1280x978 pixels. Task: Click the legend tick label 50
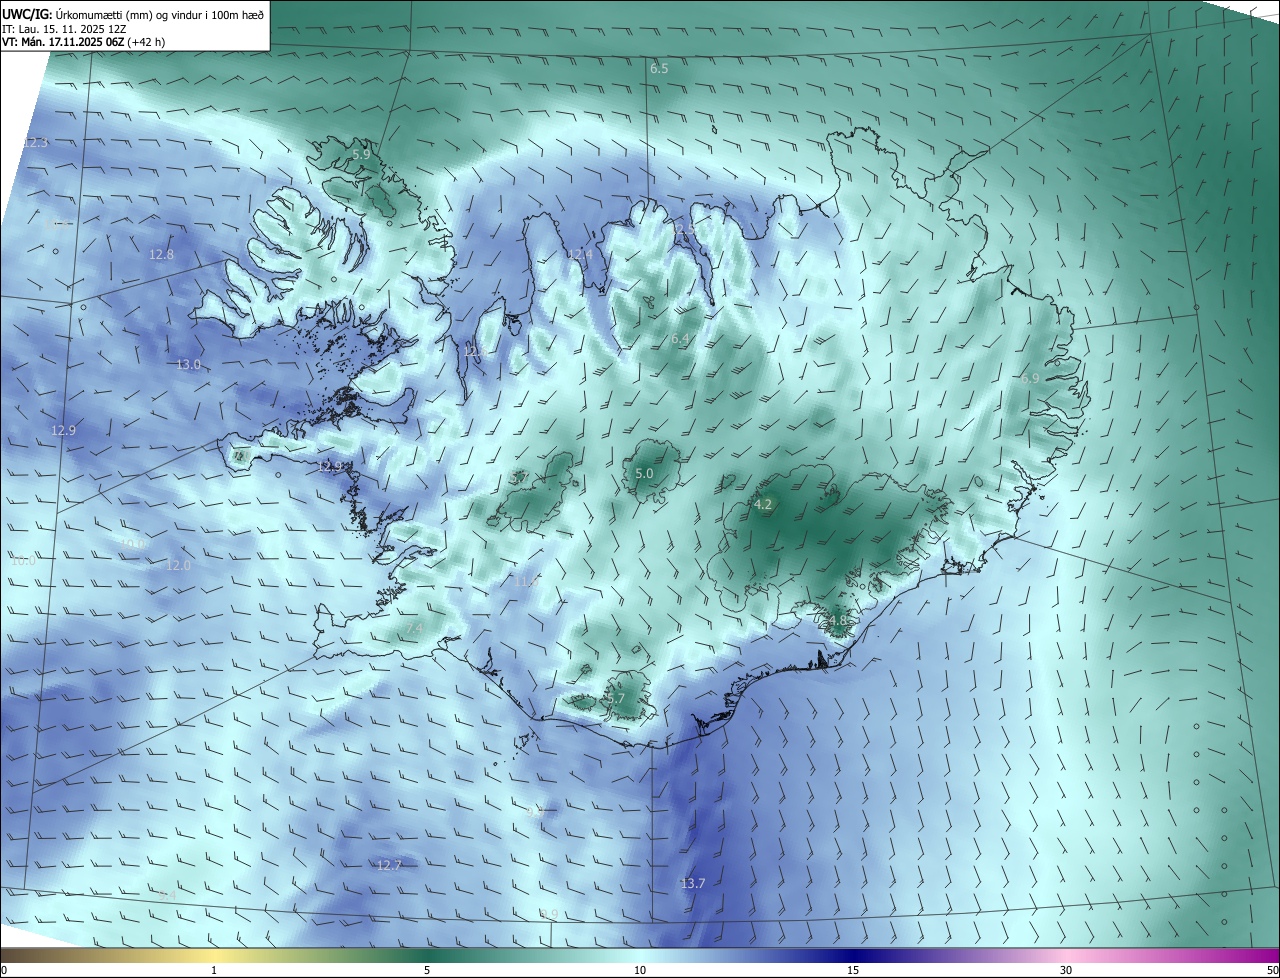1272,970
